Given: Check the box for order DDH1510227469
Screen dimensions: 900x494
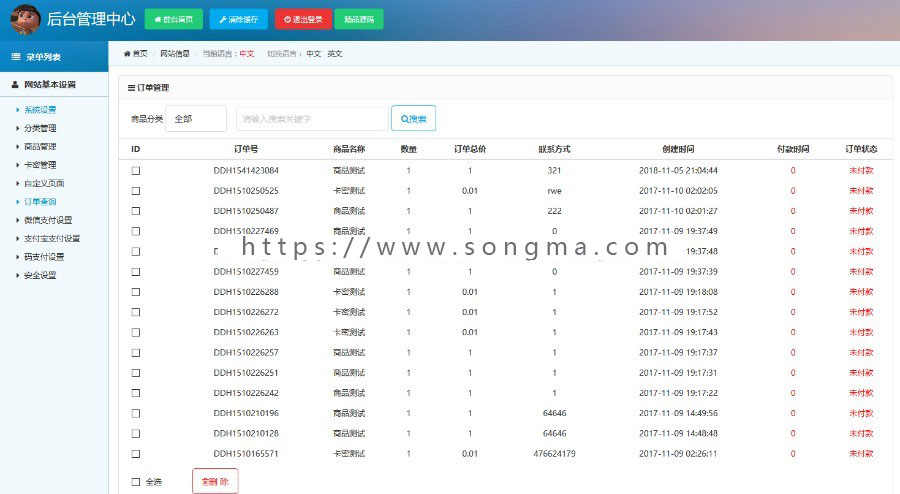Looking at the screenshot, I should [135, 231].
